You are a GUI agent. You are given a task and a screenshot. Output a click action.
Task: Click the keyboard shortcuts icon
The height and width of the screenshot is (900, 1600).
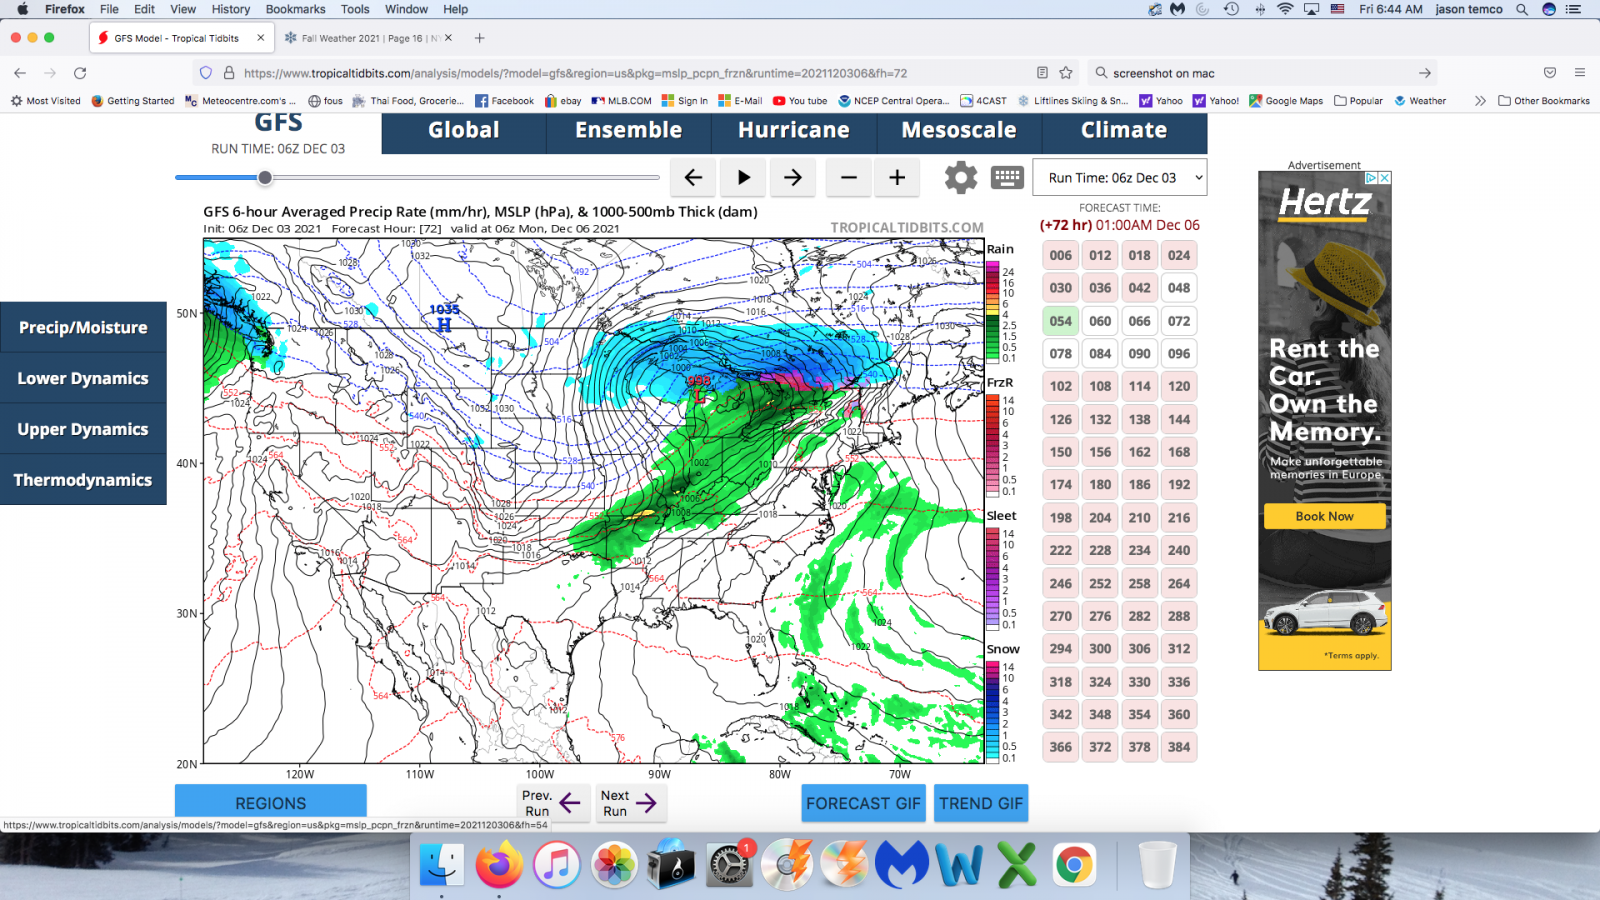tap(1007, 177)
